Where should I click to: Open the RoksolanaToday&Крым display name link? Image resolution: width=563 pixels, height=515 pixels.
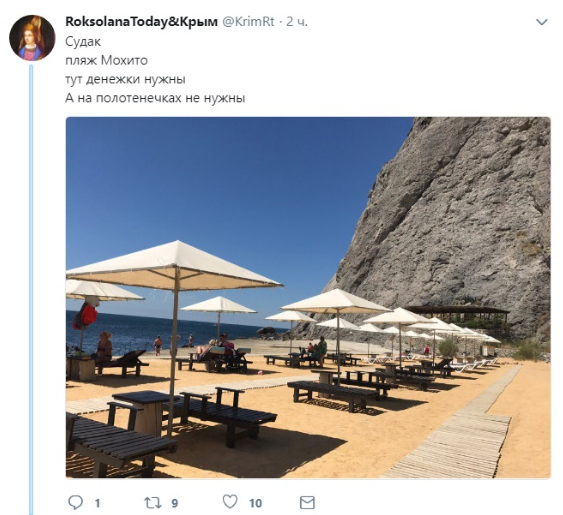(141, 22)
